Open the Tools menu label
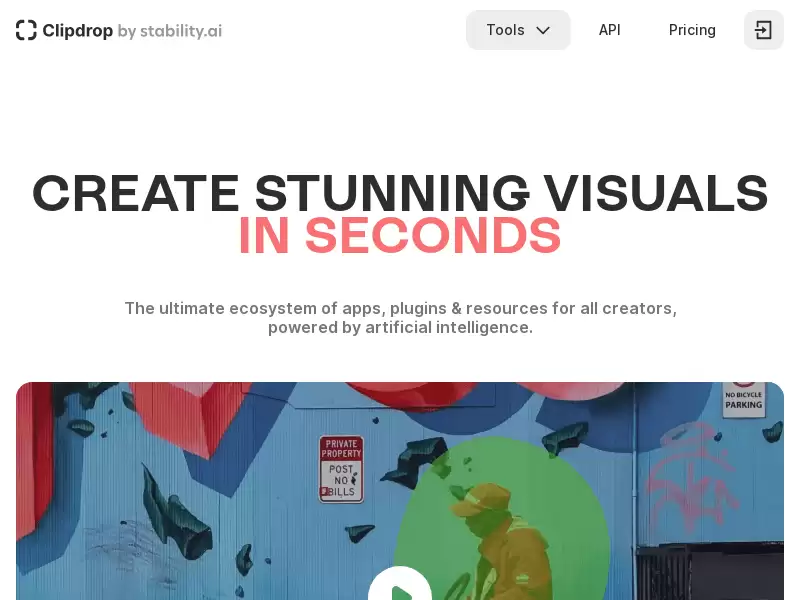Image resolution: width=800 pixels, height=600 pixels. click(x=505, y=30)
